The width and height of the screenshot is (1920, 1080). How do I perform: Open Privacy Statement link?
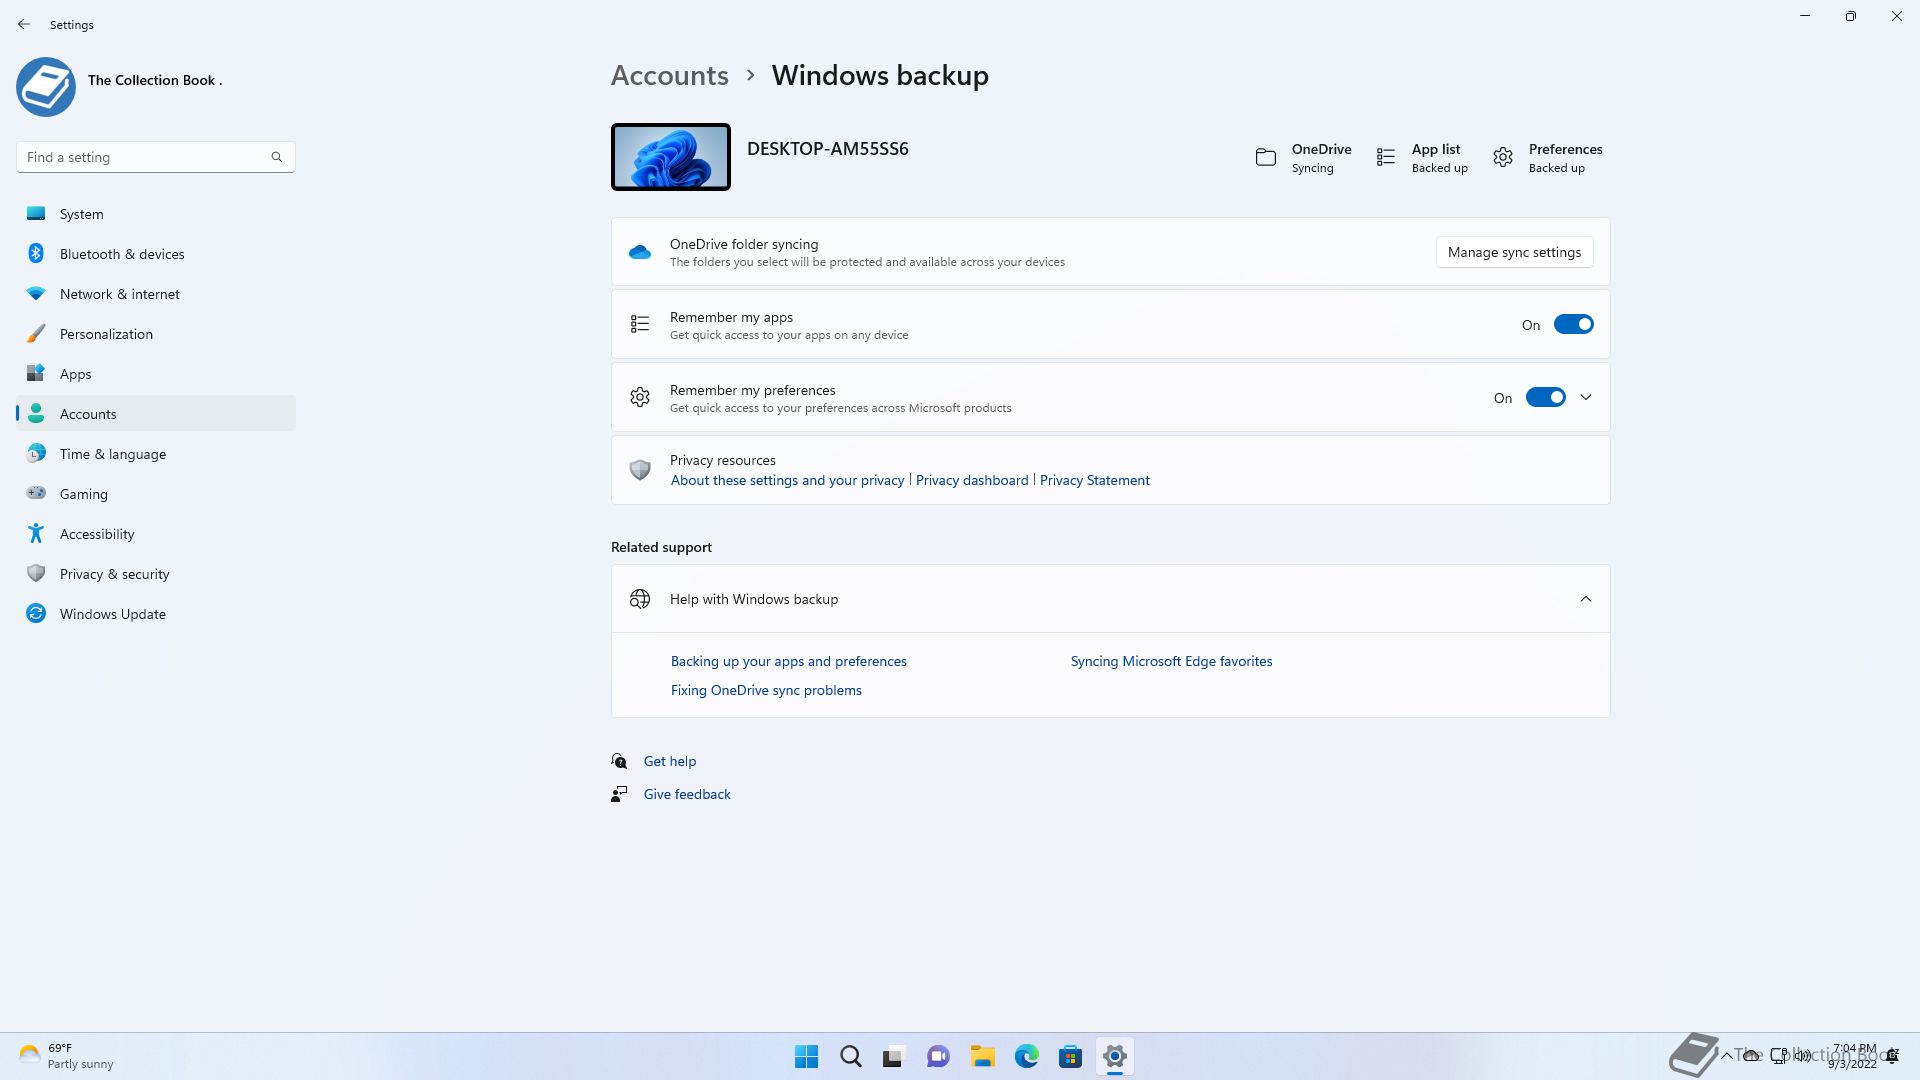coord(1094,480)
